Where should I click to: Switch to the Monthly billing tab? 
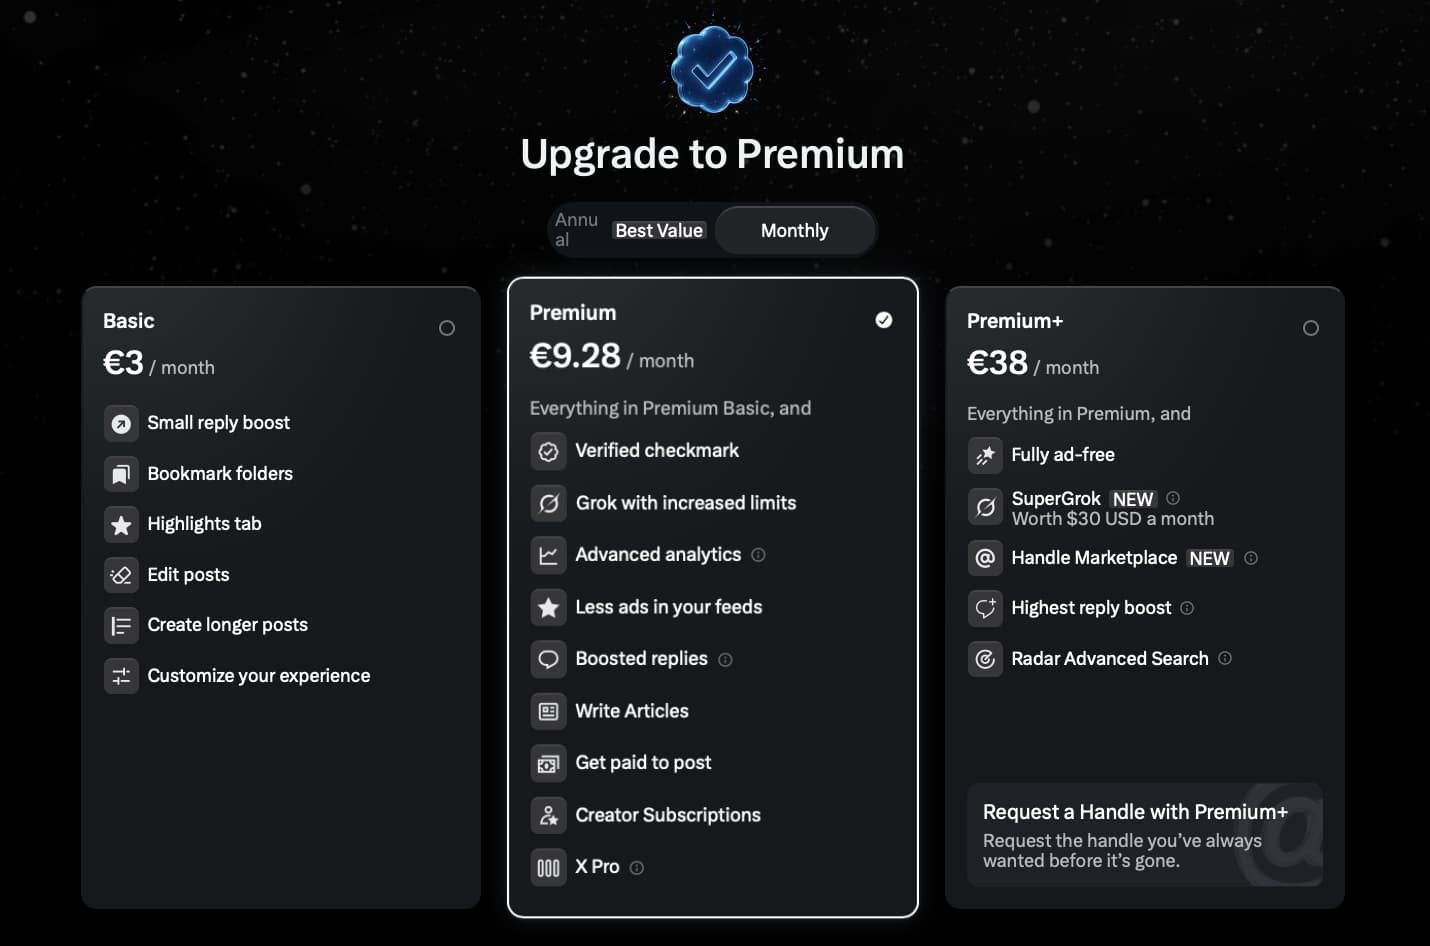795,230
